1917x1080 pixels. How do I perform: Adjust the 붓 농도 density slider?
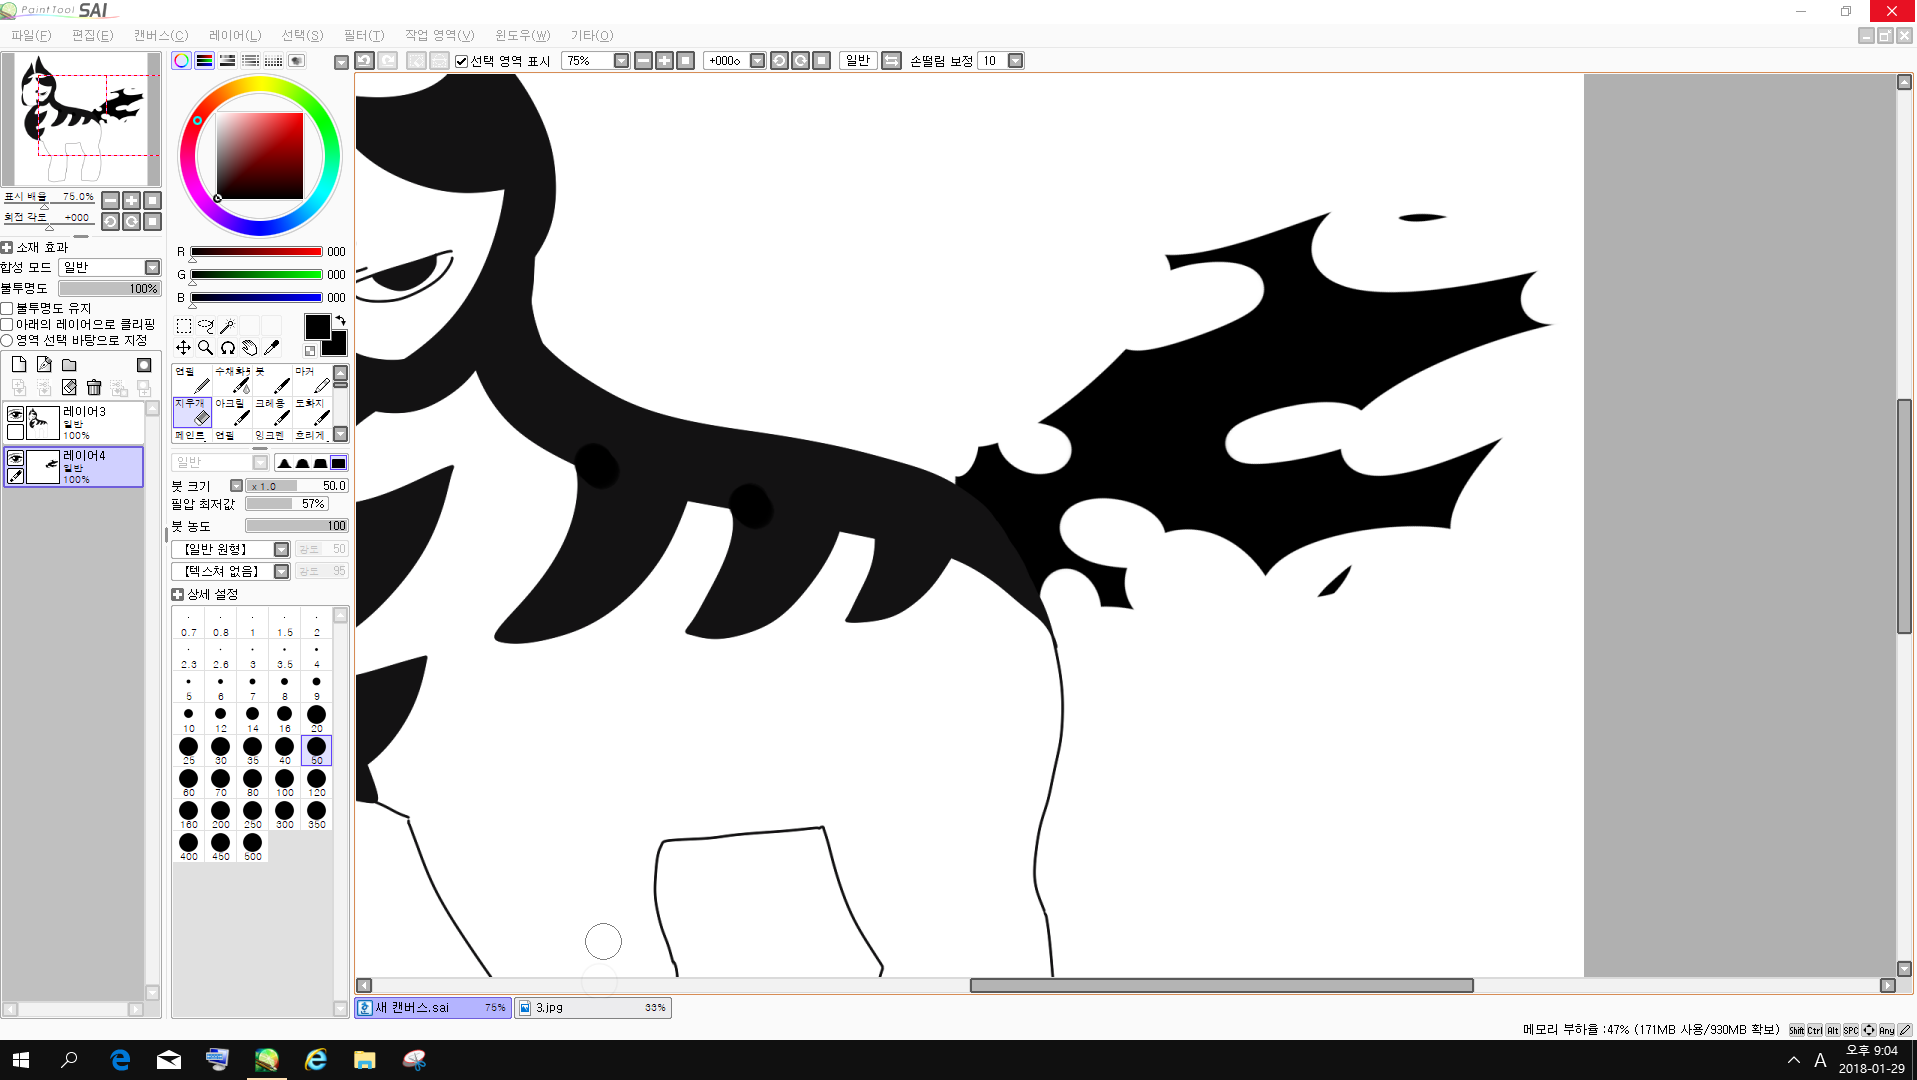(x=296, y=526)
